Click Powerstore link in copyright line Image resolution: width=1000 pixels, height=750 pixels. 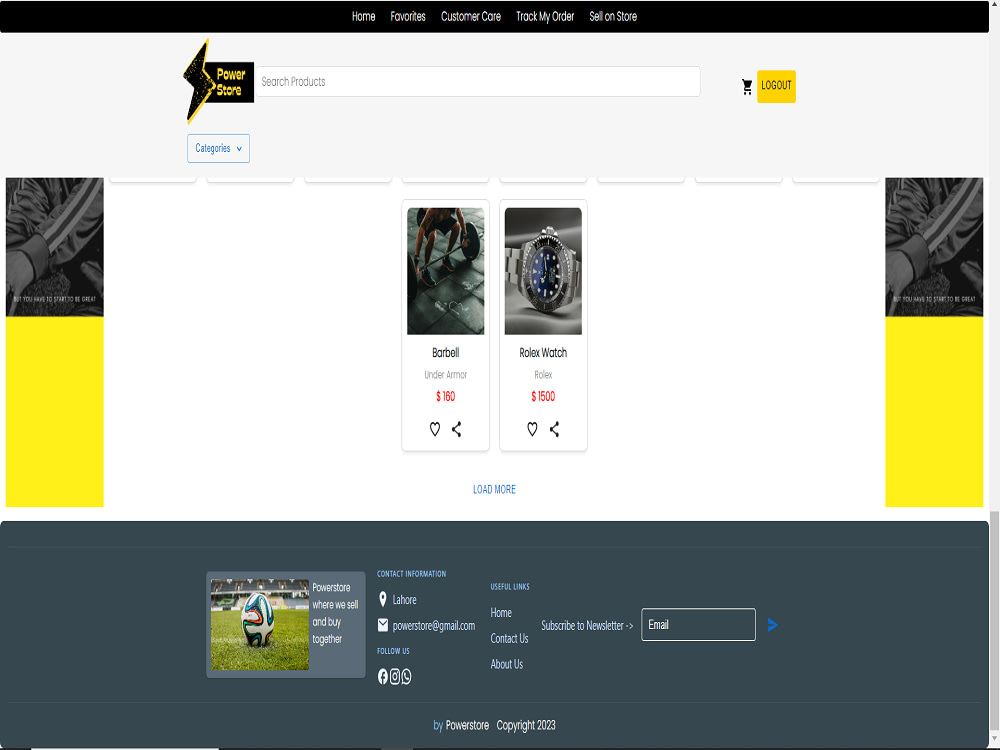click(467, 725)
